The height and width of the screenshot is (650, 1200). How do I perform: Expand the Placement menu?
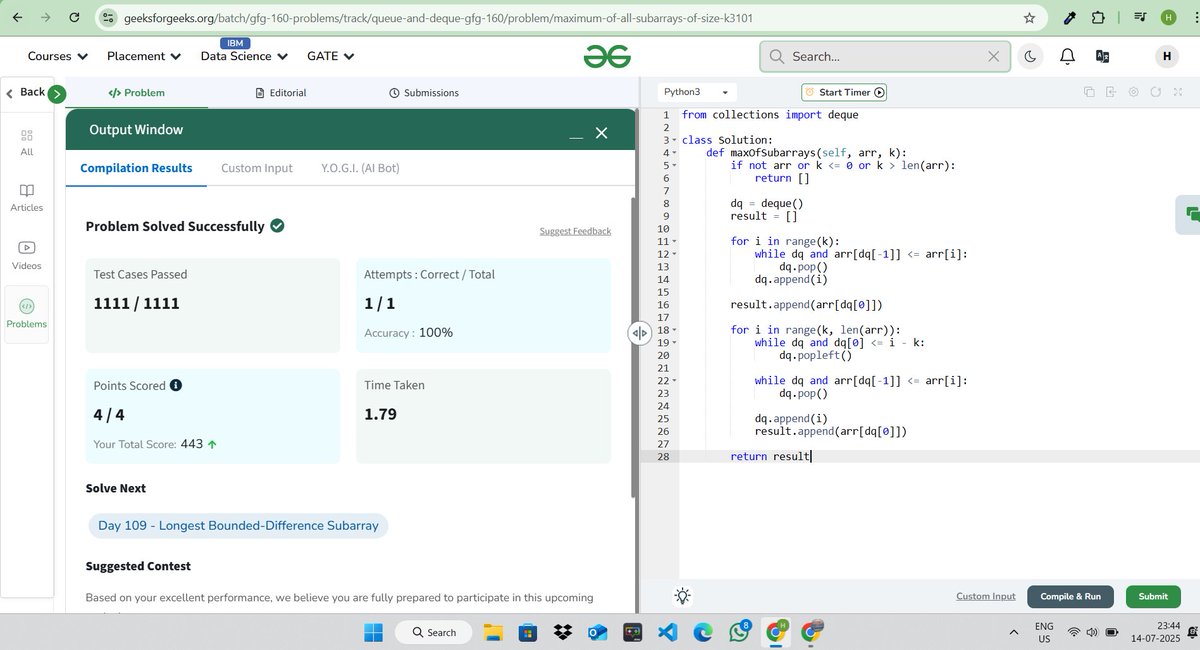pos(142,57)
